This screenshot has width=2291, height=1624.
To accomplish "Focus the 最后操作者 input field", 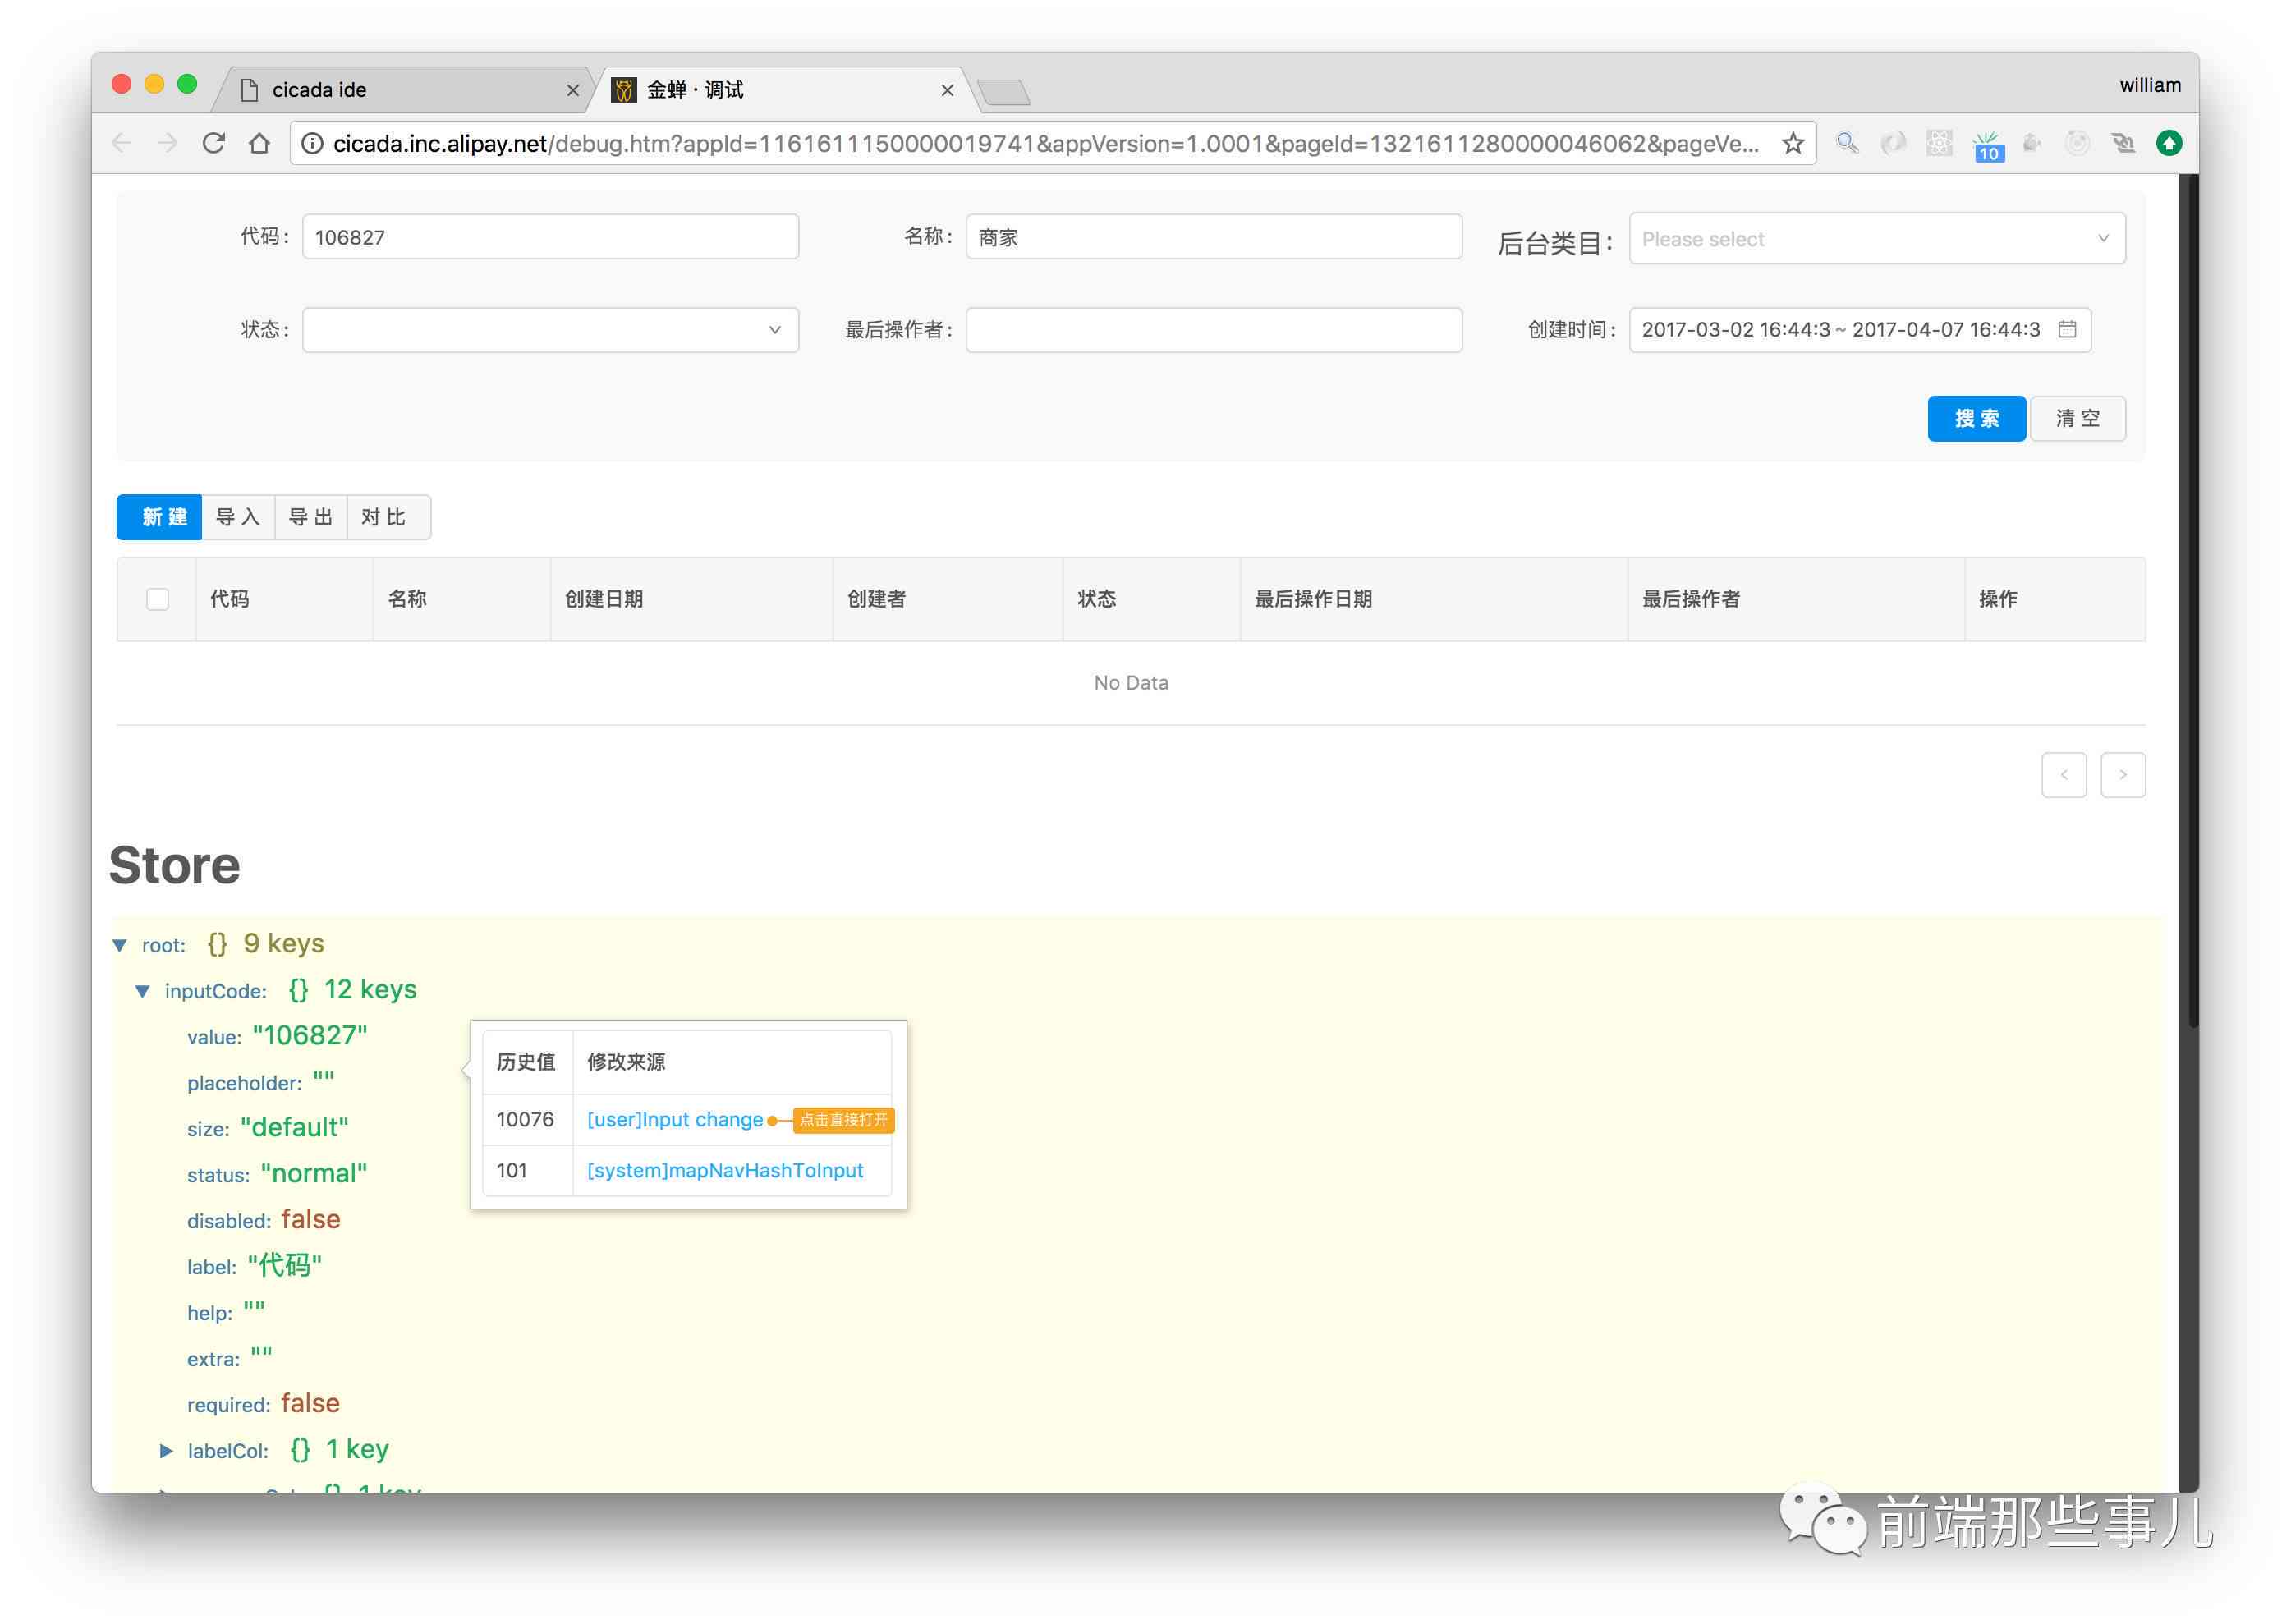I will [1213, 330].
